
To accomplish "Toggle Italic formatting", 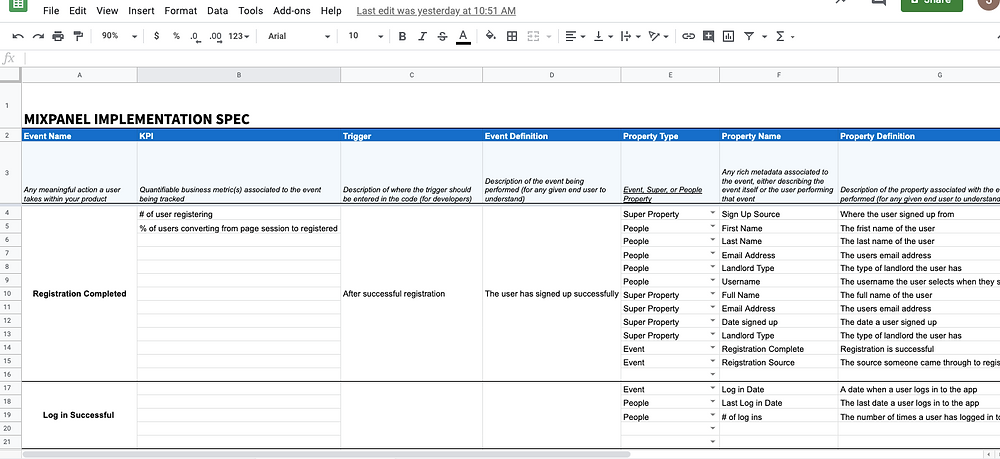I will (x=422, y=36).
